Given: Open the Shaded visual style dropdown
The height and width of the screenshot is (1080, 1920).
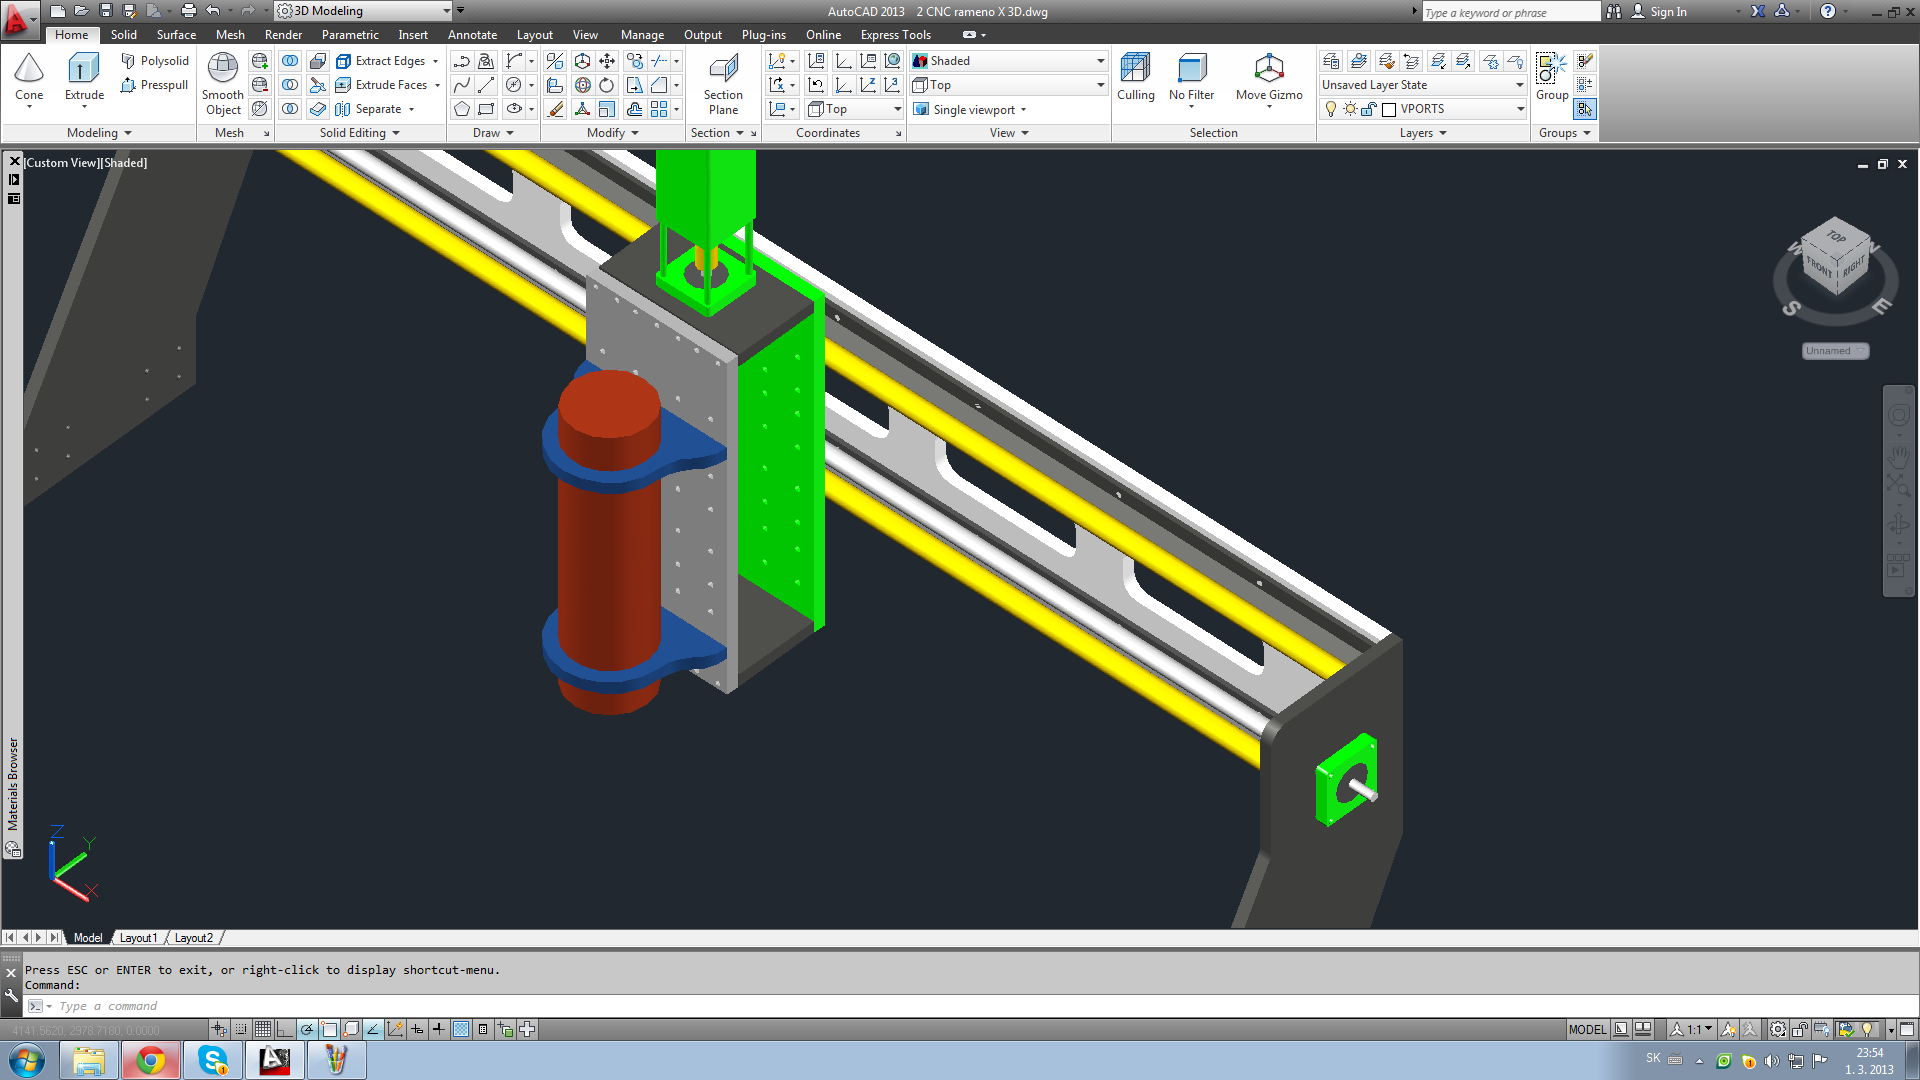Looking at the screenshot, I should (1100, 61).
